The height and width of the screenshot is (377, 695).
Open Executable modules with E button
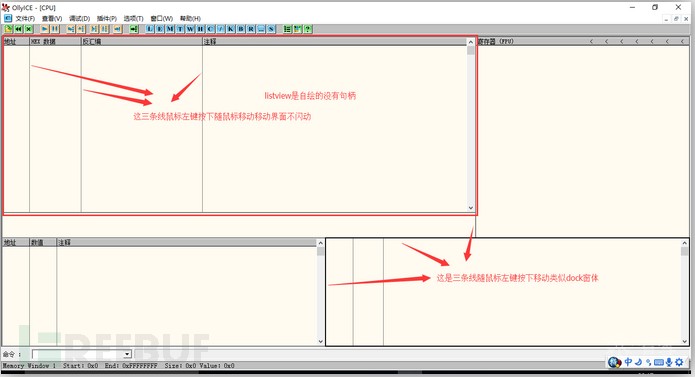160,29
